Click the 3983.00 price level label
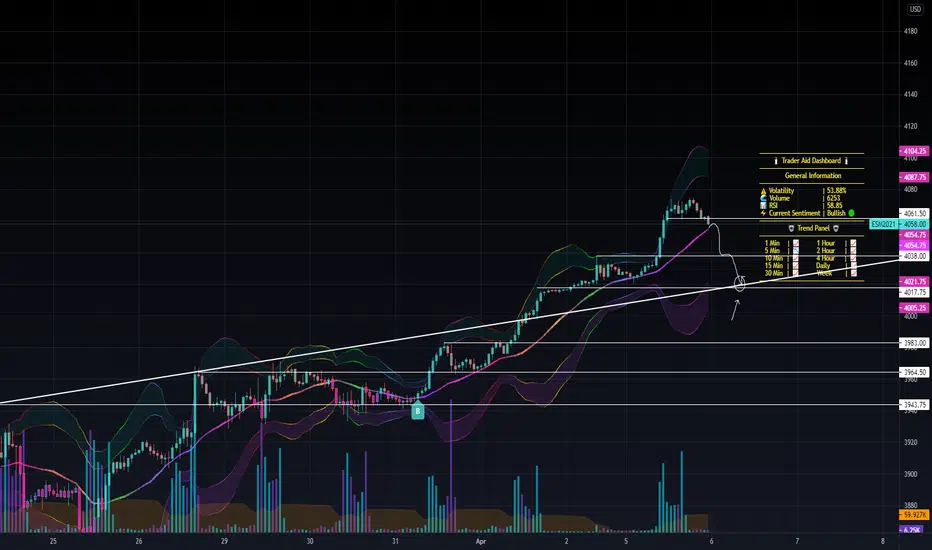This screenshot has height=550, width=932. (x=914, y=343)
